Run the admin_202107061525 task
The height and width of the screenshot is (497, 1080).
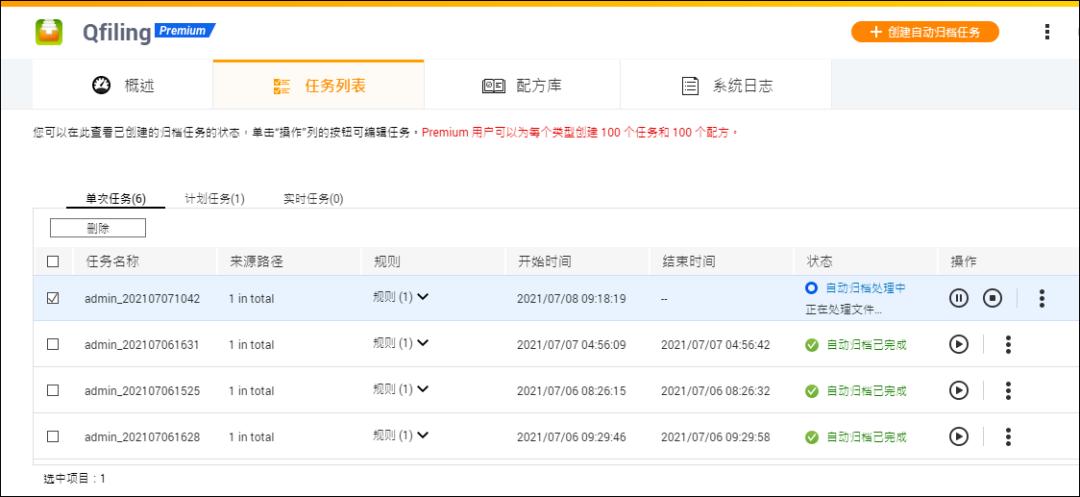[x=959, y=390]
